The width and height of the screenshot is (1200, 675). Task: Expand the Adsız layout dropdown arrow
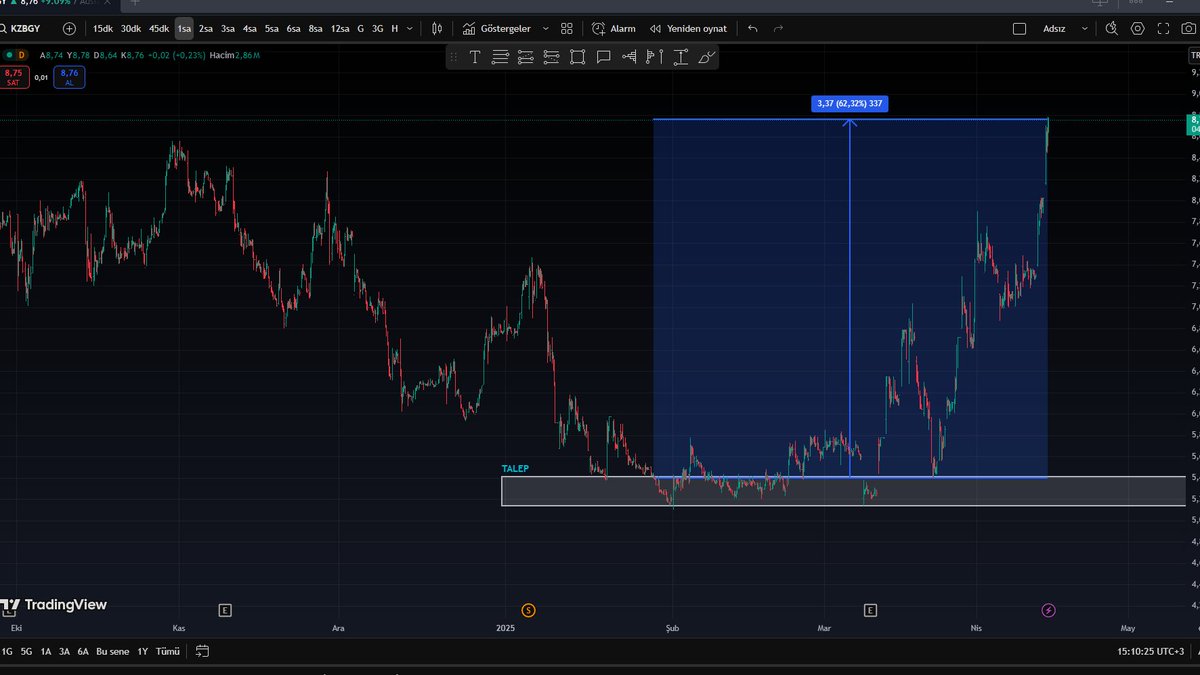pyautogui.click(x=1085, y=29)
